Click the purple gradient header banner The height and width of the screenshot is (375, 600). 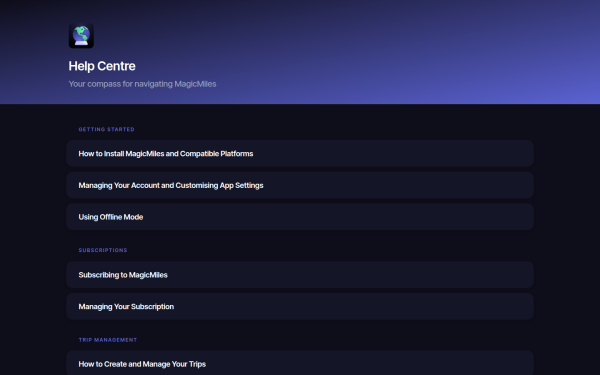pyautogui.click(x=383, y=52)
